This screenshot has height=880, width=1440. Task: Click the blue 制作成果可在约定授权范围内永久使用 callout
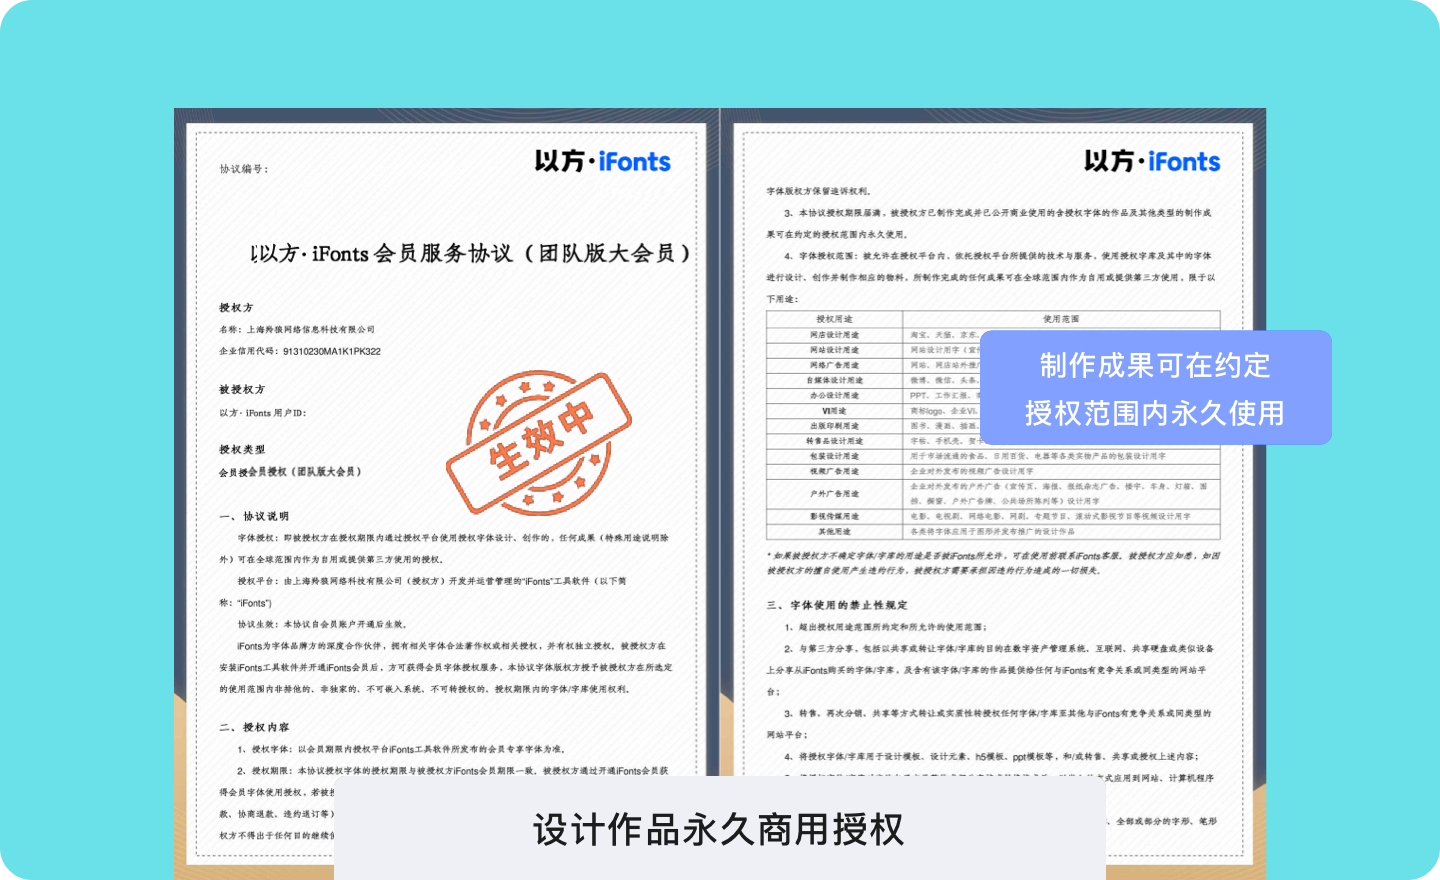click(1155, 388)
